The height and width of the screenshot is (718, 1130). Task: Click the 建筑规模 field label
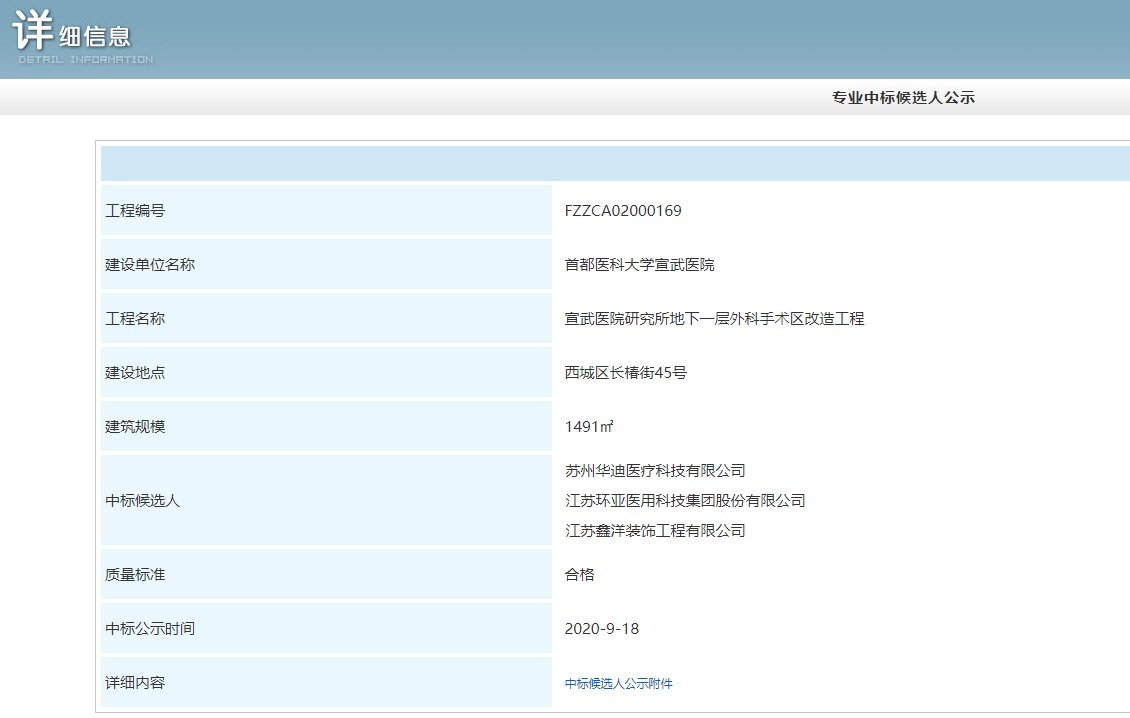[135, 427]
